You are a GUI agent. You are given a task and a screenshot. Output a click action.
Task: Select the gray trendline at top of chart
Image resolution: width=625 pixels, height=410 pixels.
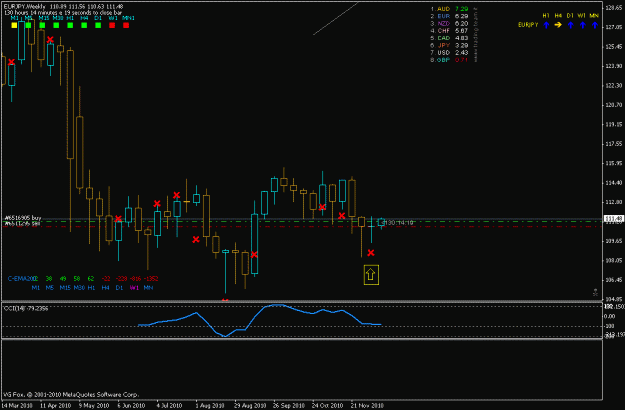click(x=336, y=18)
